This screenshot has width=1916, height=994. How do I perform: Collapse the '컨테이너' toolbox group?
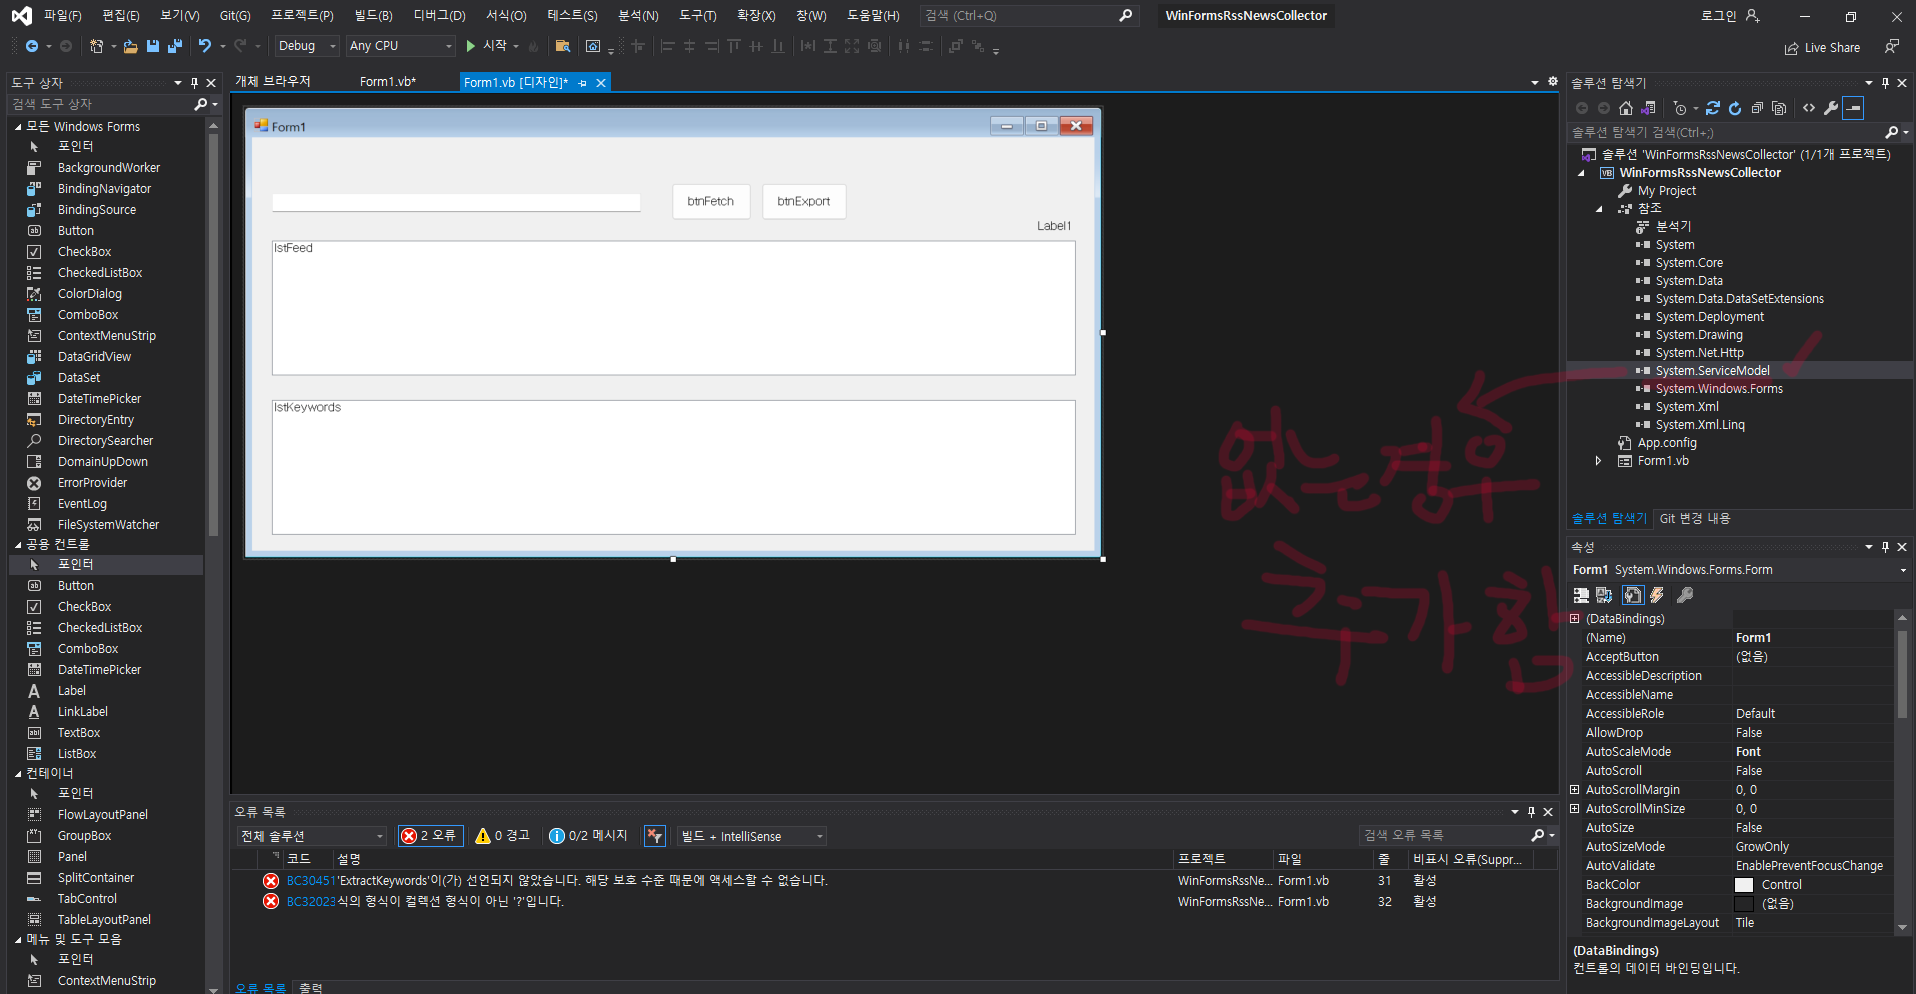pos(18,774)
